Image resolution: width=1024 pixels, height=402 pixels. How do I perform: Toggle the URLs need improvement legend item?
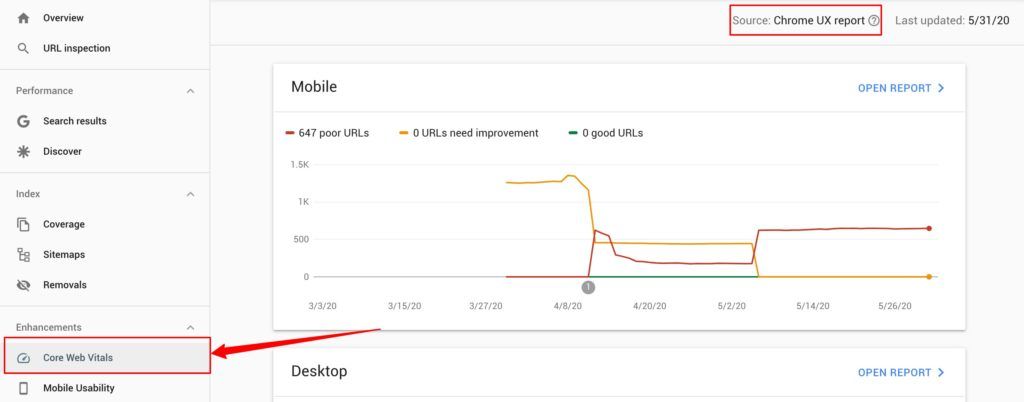point(469,133)
